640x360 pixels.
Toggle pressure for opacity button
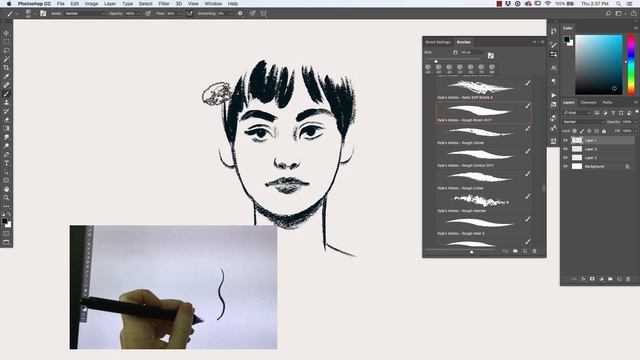148,13
